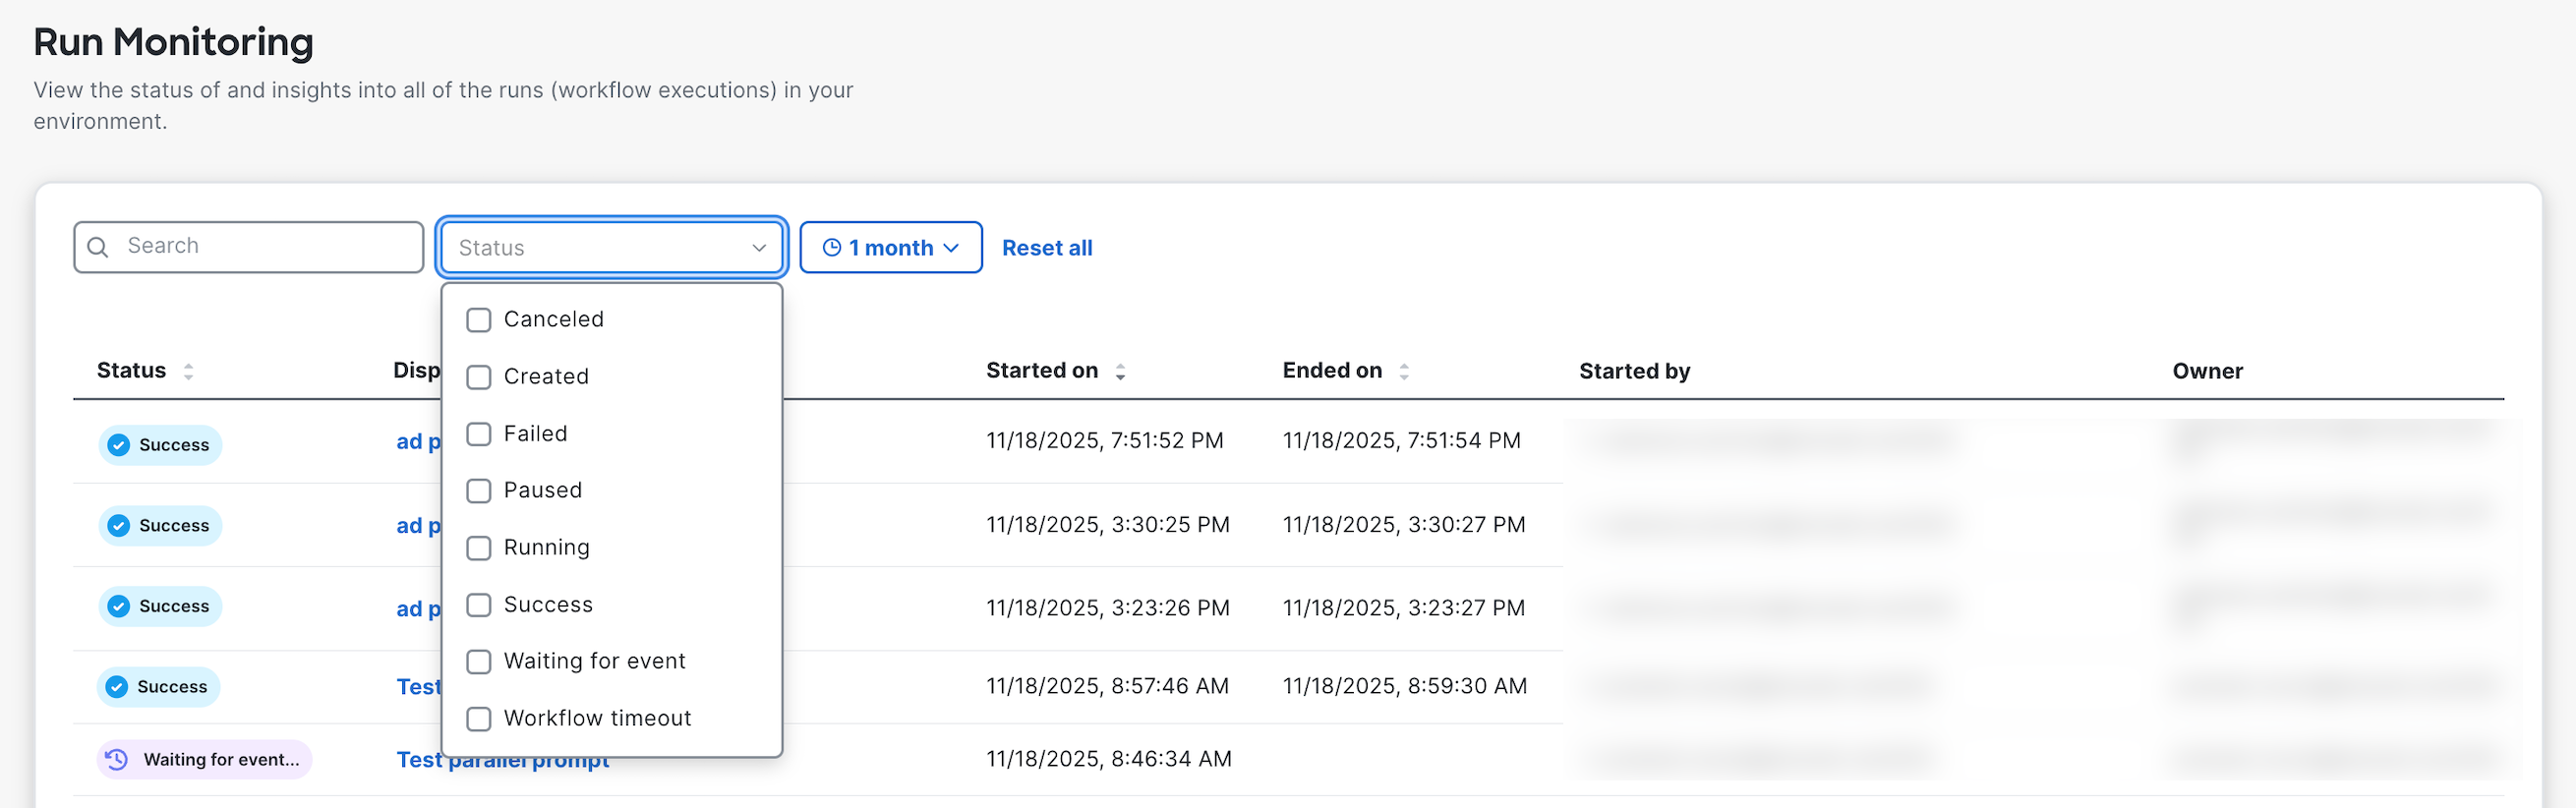Click inside the Search input field

[x=250, y=246]
